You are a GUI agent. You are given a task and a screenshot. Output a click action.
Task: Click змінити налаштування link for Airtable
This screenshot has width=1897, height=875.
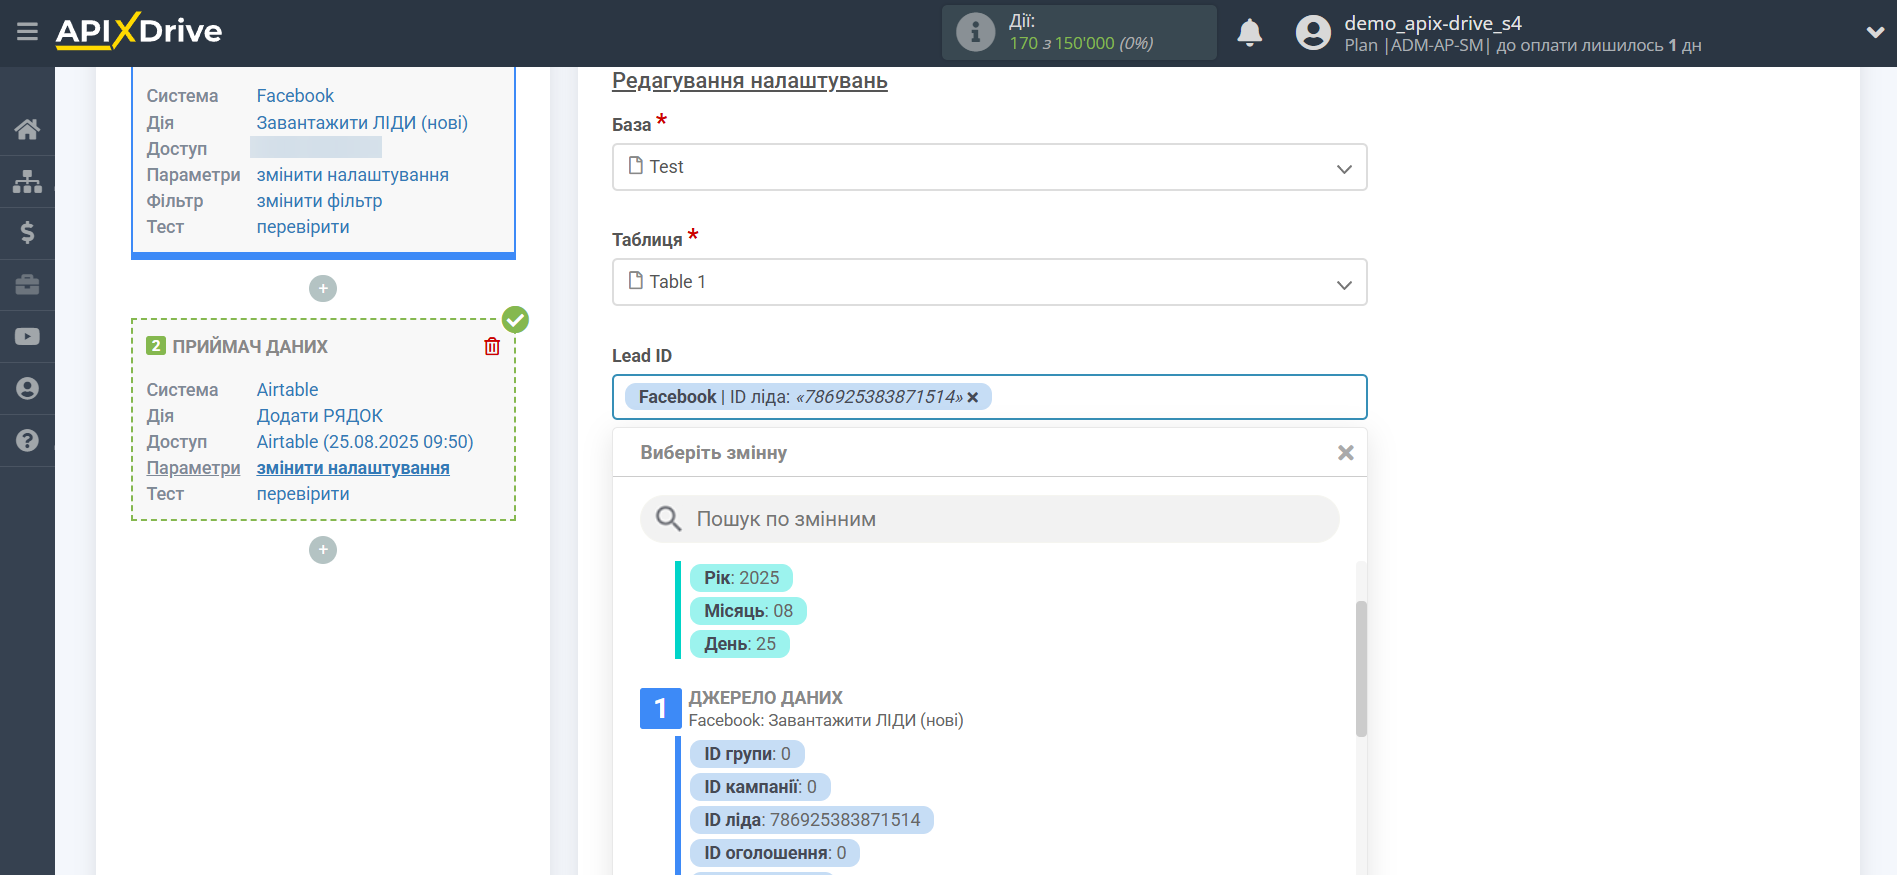pyautogui.click(x=353, y=468)
